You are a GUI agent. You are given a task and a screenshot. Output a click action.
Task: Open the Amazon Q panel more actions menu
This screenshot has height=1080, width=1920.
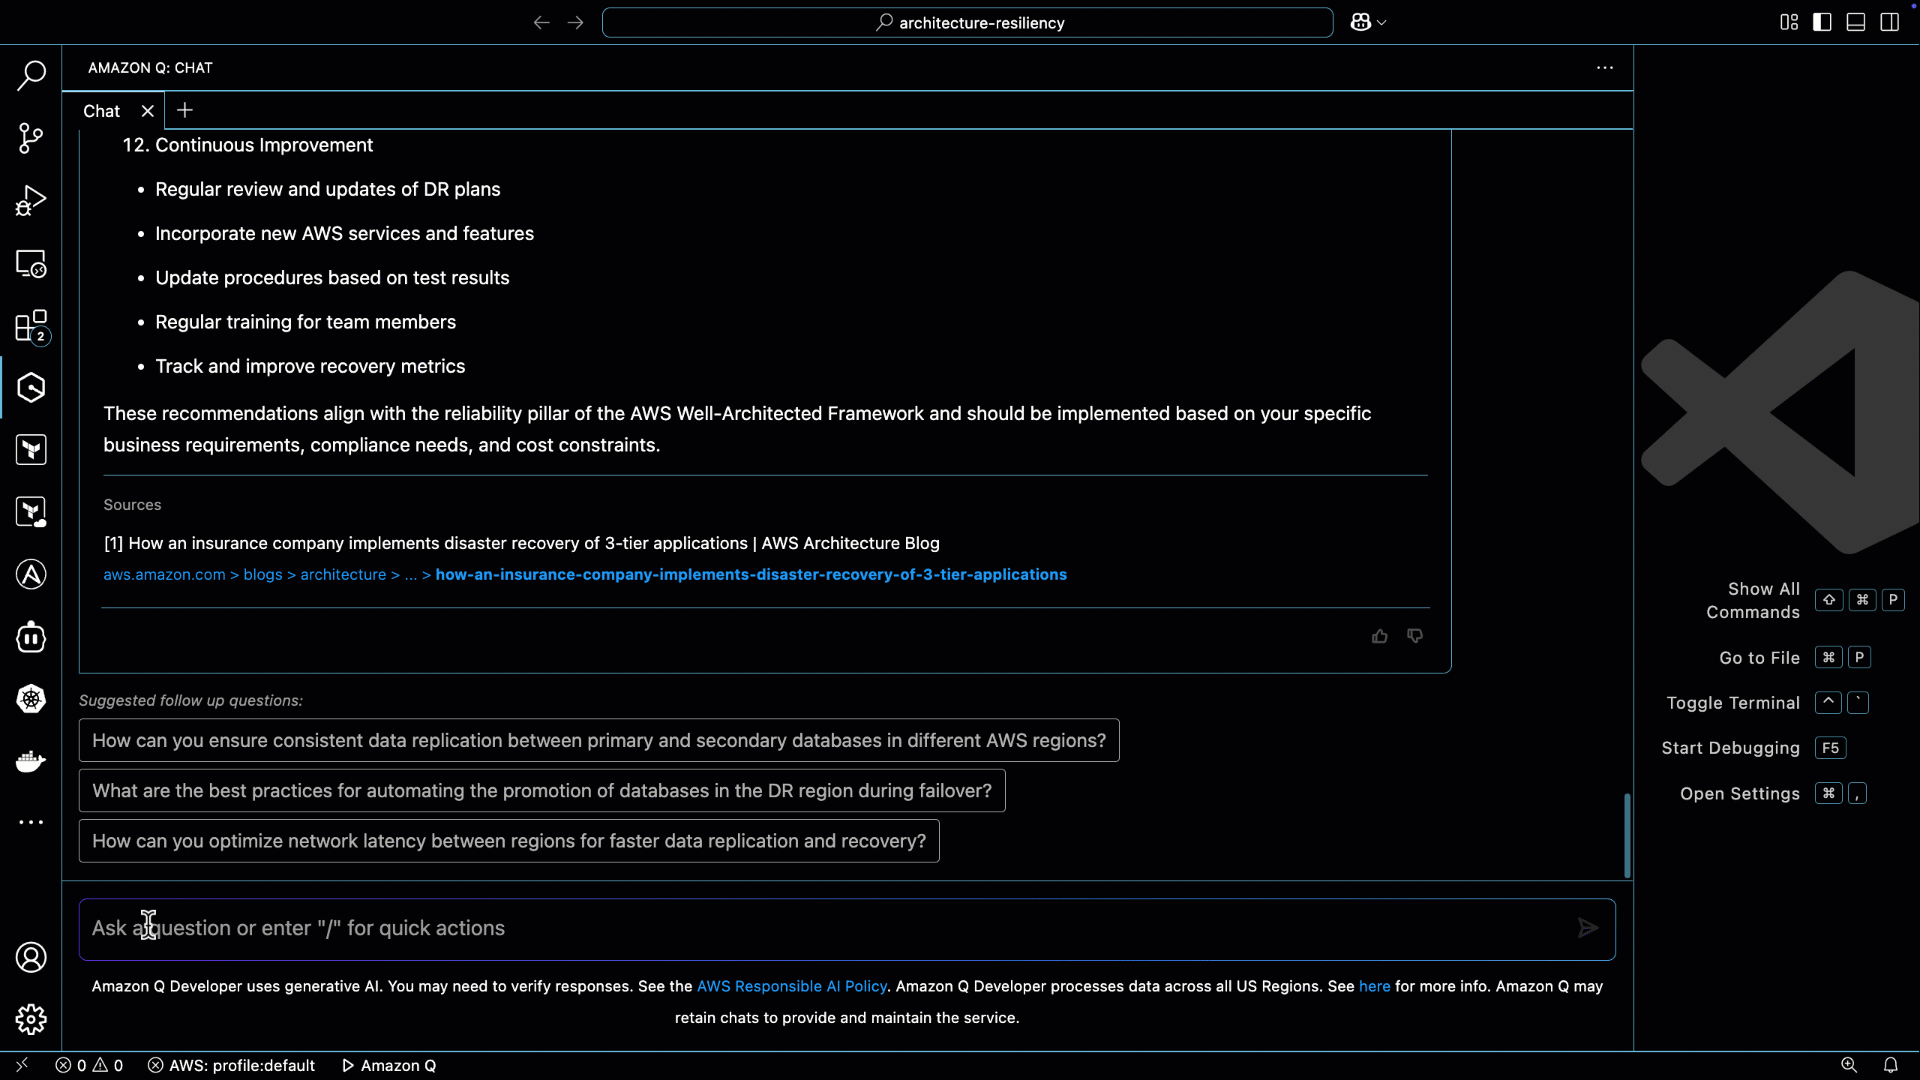[1605, 68]
